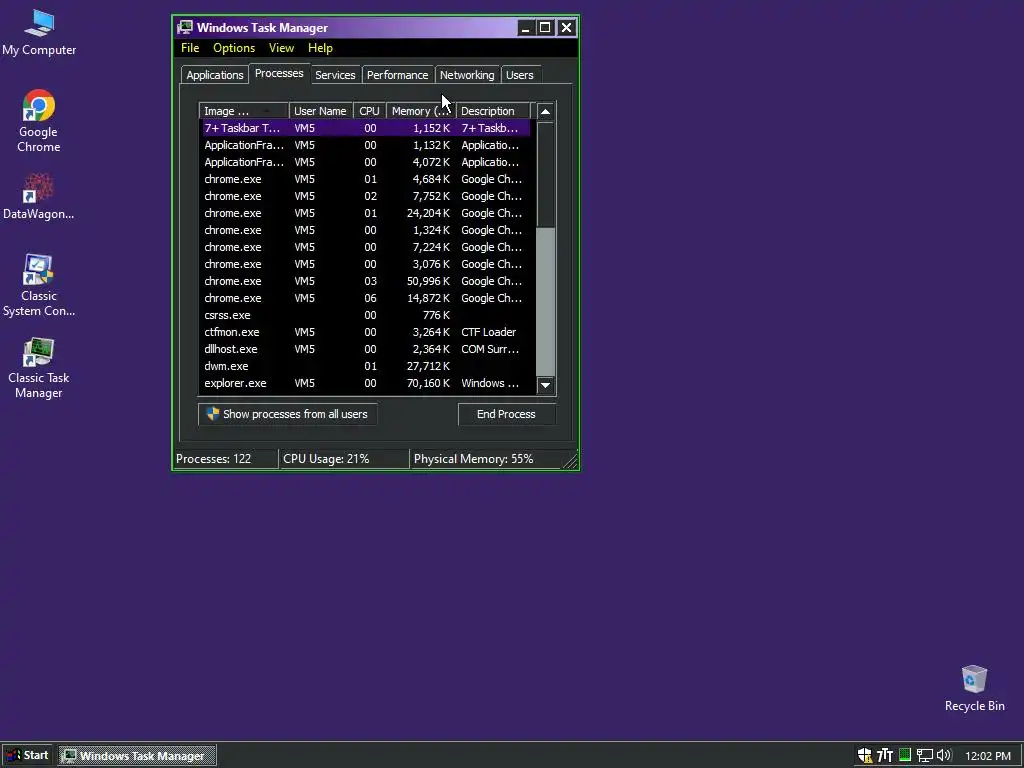Sort by the User Name column header
1024x768 pixels.
pos(321,111)
